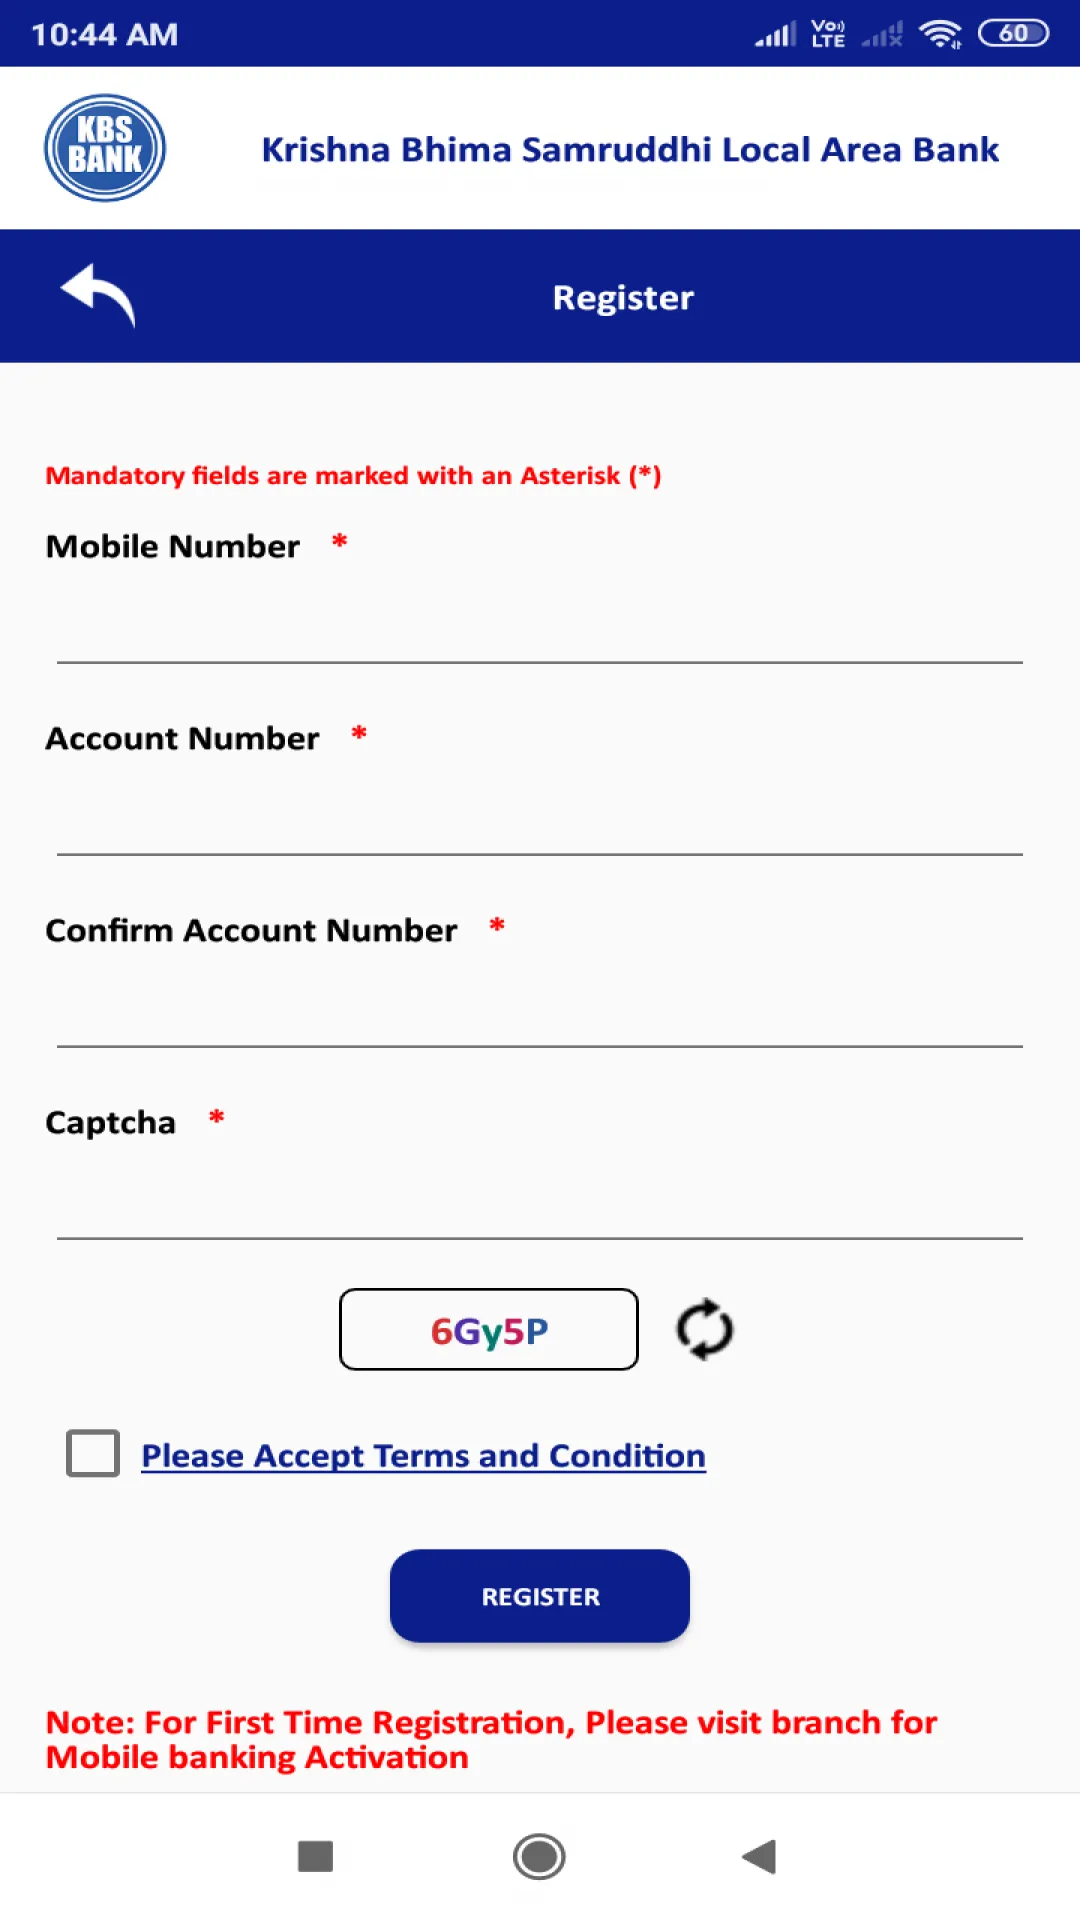Tap the Android back navigation button
Viewport: 1080px width, 1920px height.
(760, 1857)
